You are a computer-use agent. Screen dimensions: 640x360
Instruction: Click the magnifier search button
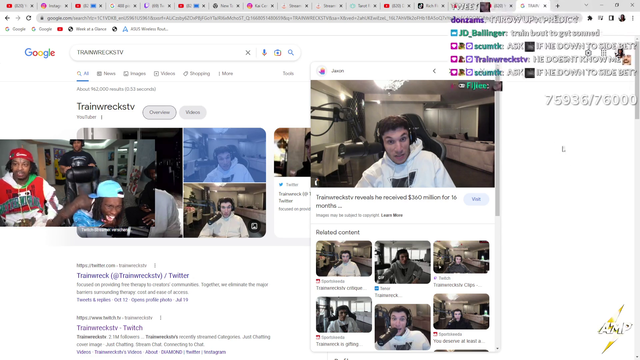pyautogui.click(x=291, y=53)
